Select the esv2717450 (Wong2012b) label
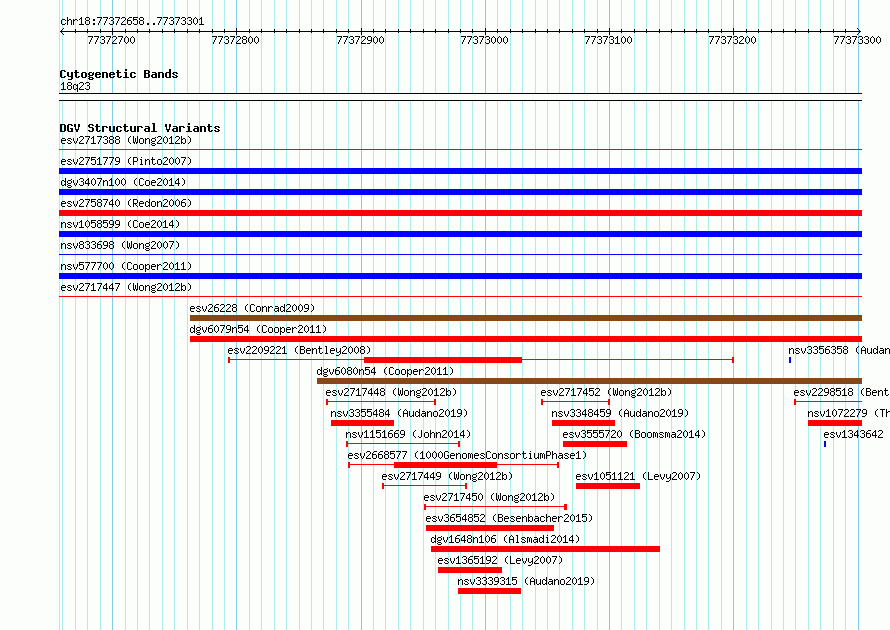Image resolution: width=890 pixels, height=630 pixels. coord(489,497)
